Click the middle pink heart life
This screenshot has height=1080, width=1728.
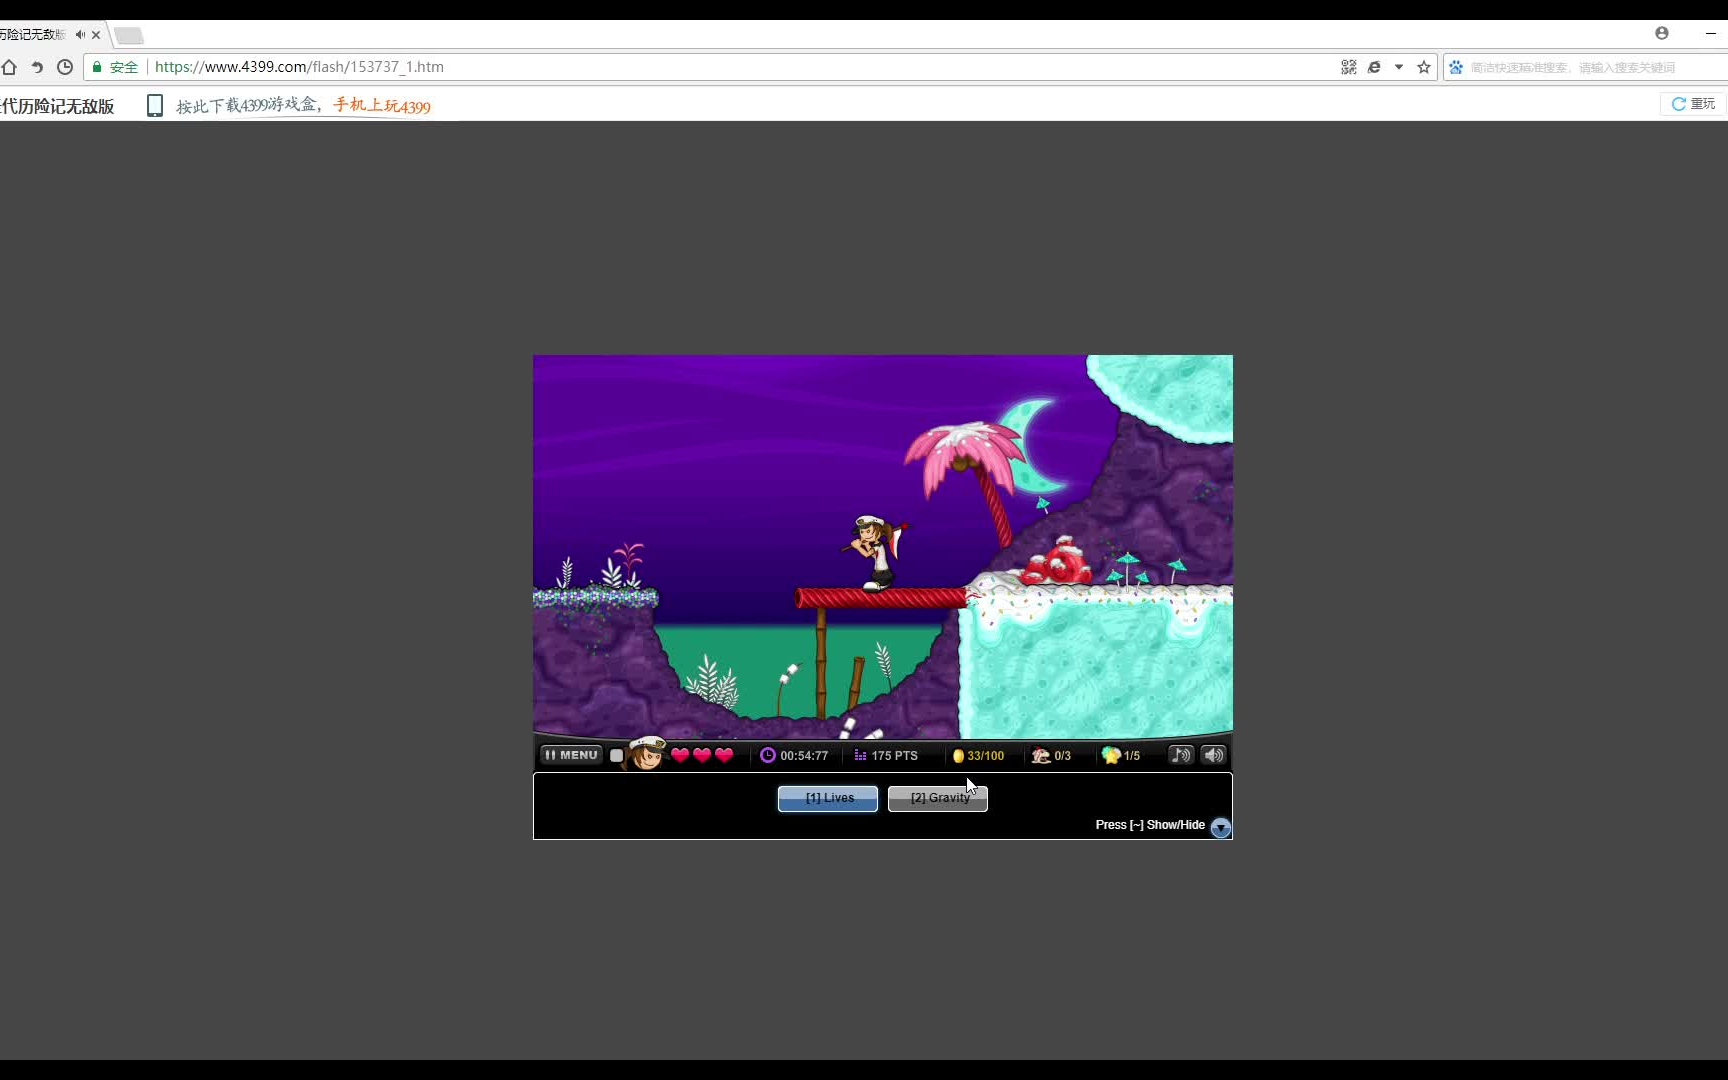pos(702,755)
